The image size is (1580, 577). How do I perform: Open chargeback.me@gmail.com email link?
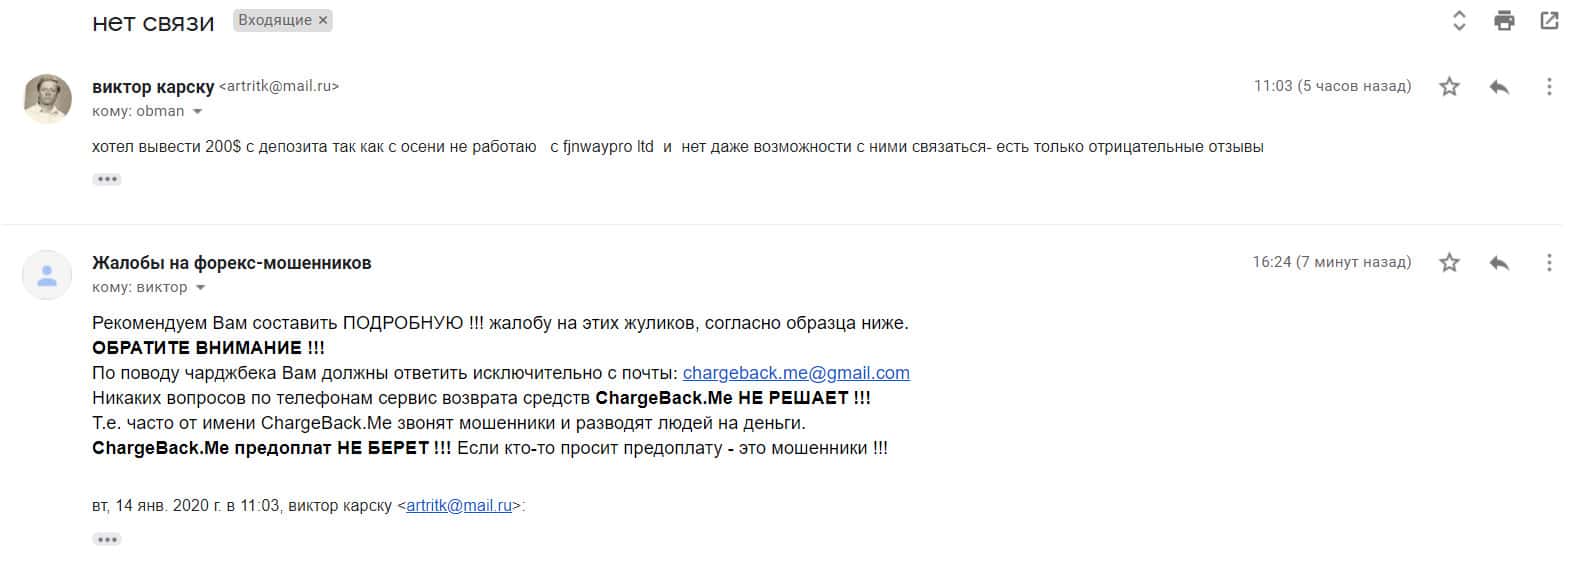click(796, 373)
